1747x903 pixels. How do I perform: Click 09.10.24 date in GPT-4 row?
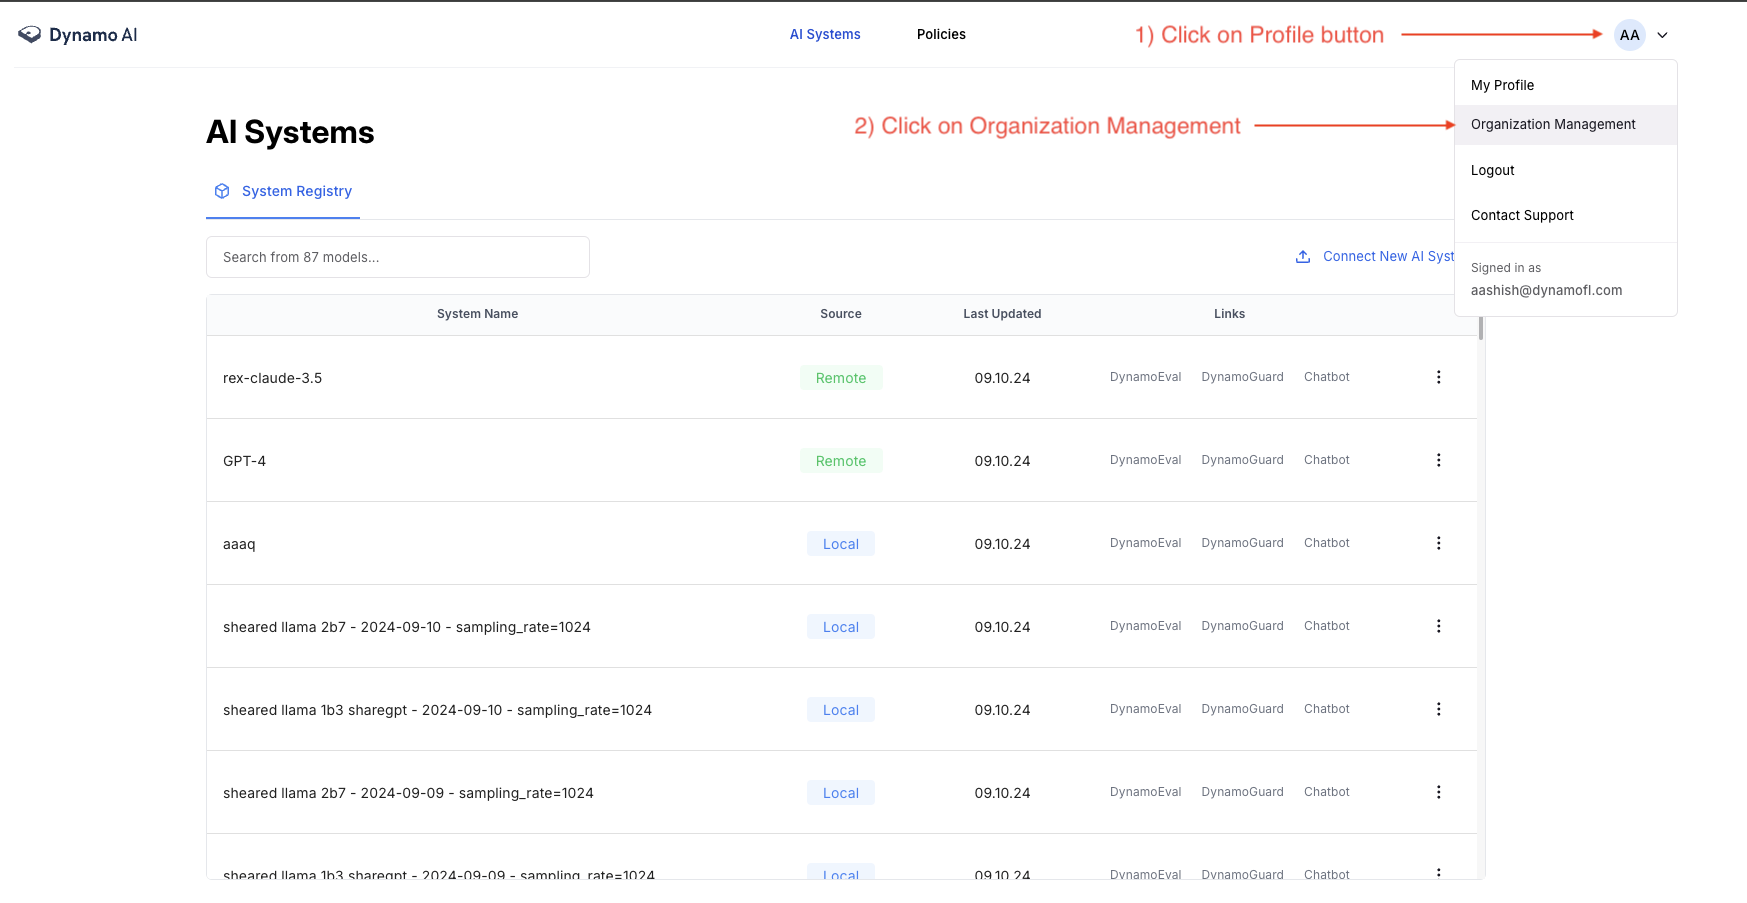click(1002, 461)
